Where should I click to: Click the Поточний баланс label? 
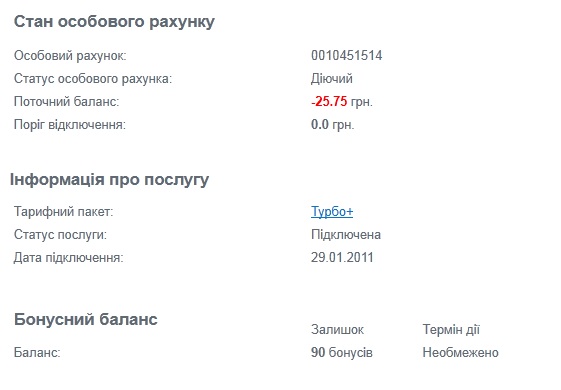pos(67,102)
